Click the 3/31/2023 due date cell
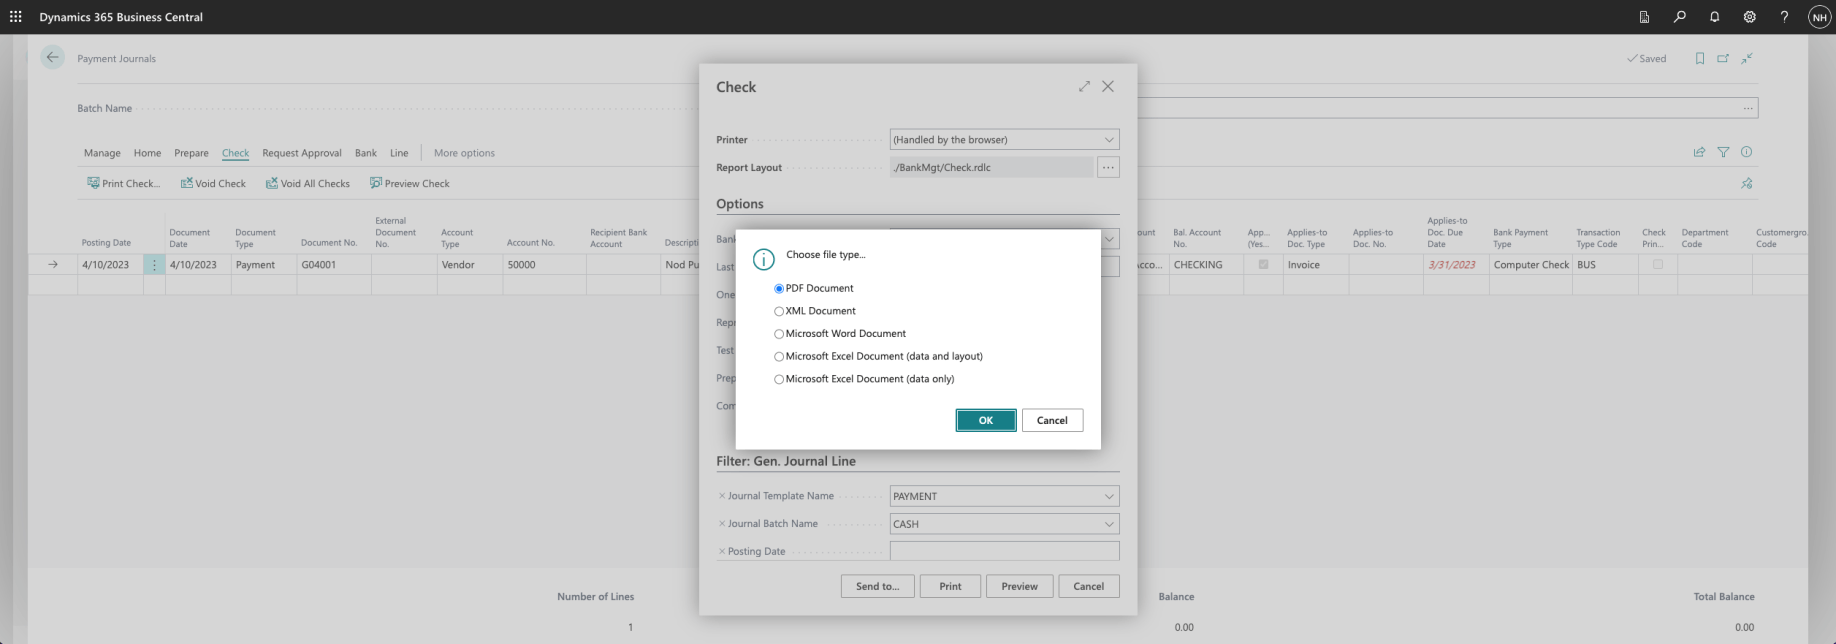This screenshot has width=1836, height=644. pos(1456,265)
